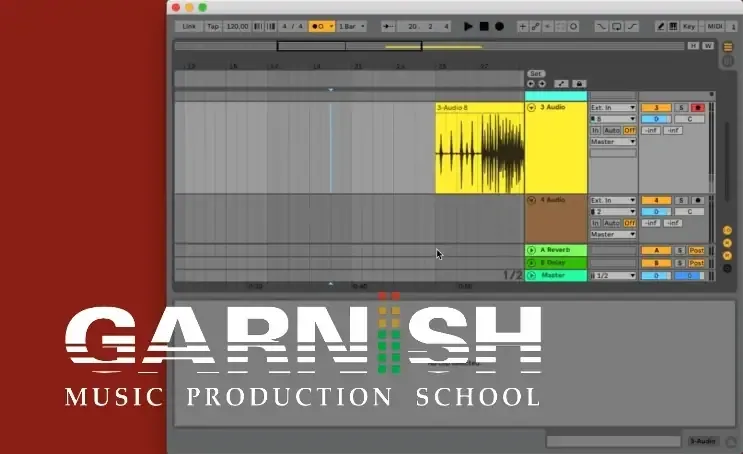Click the Link button
The image size is (743, 454).
click(x=189, y=27)
